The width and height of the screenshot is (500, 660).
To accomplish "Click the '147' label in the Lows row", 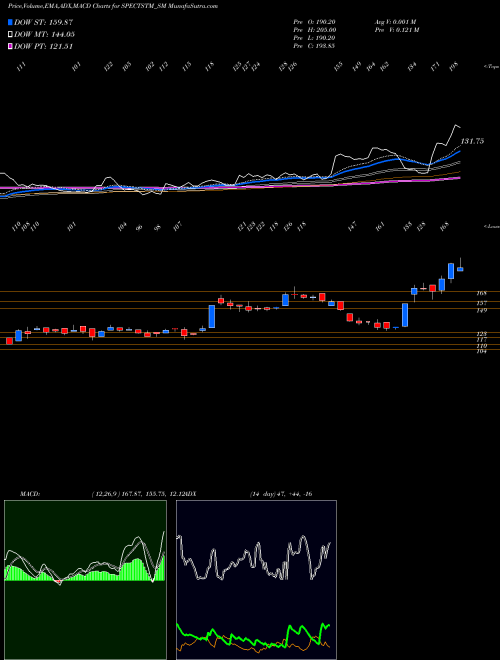I will (x=352, y=227).
